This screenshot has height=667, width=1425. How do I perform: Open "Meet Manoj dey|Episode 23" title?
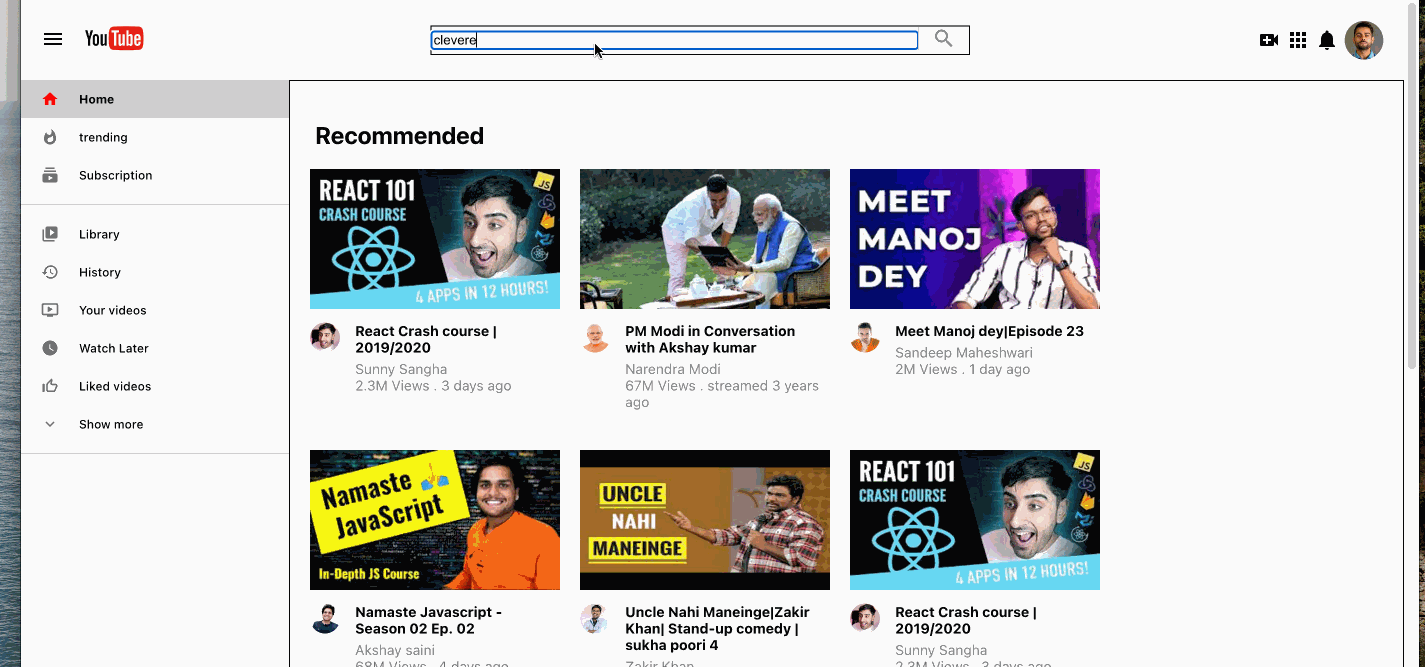(989, 331)
